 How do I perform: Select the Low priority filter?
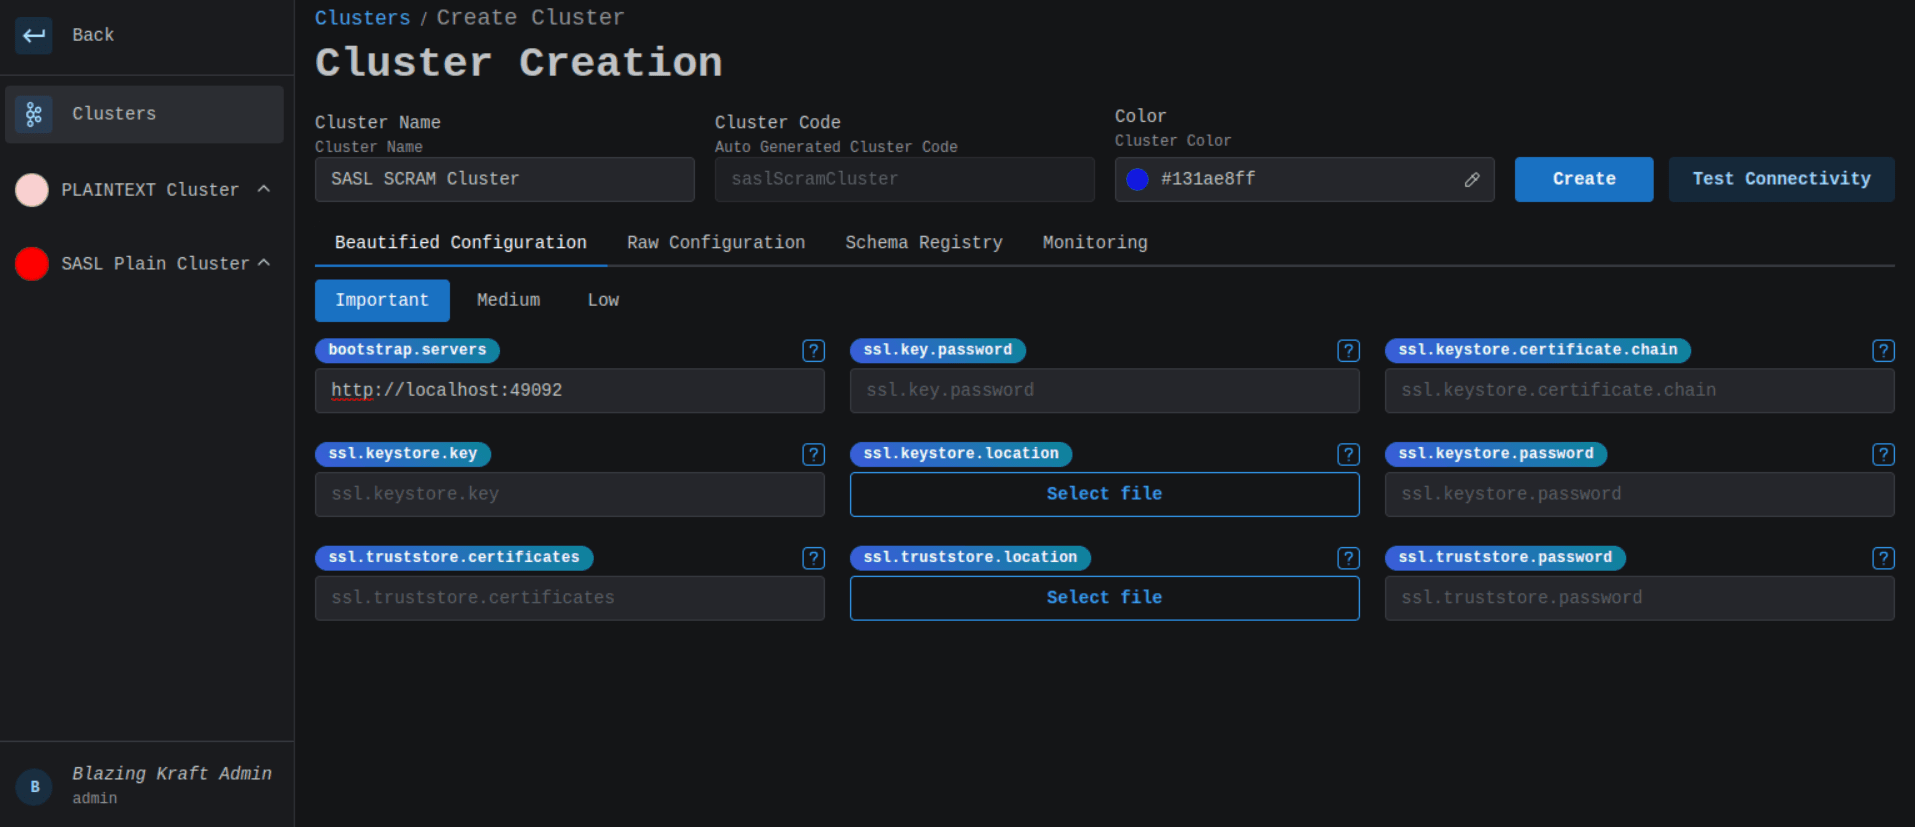(x=603, y=300)
